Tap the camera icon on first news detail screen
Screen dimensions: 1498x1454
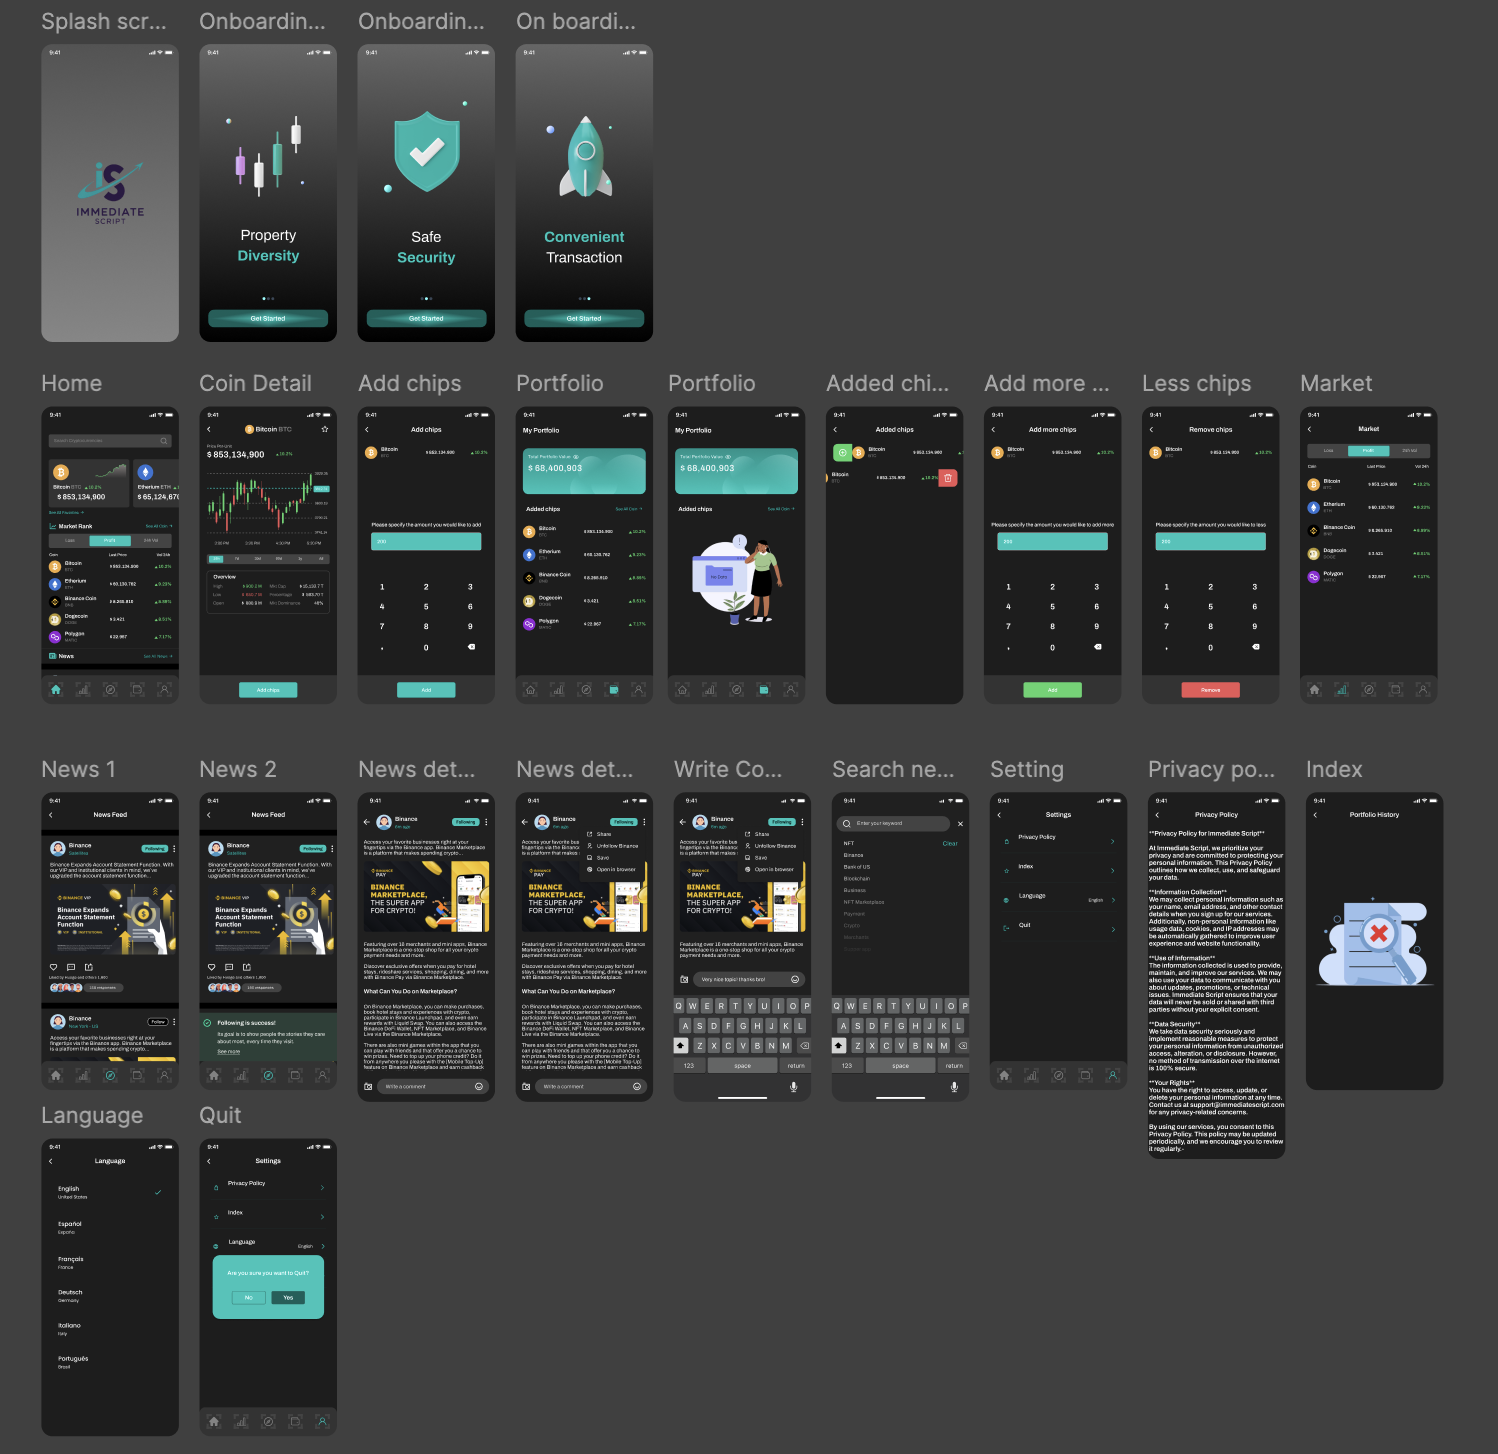pyautogui.click(x=368, y=1086)
